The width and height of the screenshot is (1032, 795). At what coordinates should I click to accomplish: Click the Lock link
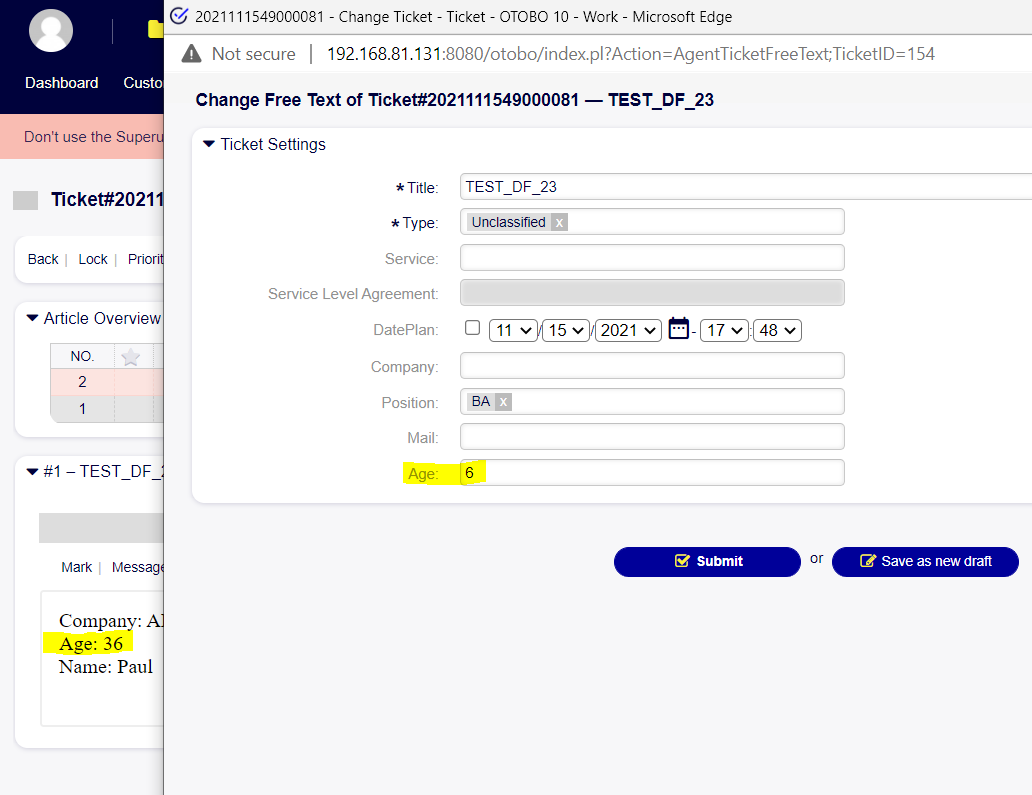coord(92,259)
